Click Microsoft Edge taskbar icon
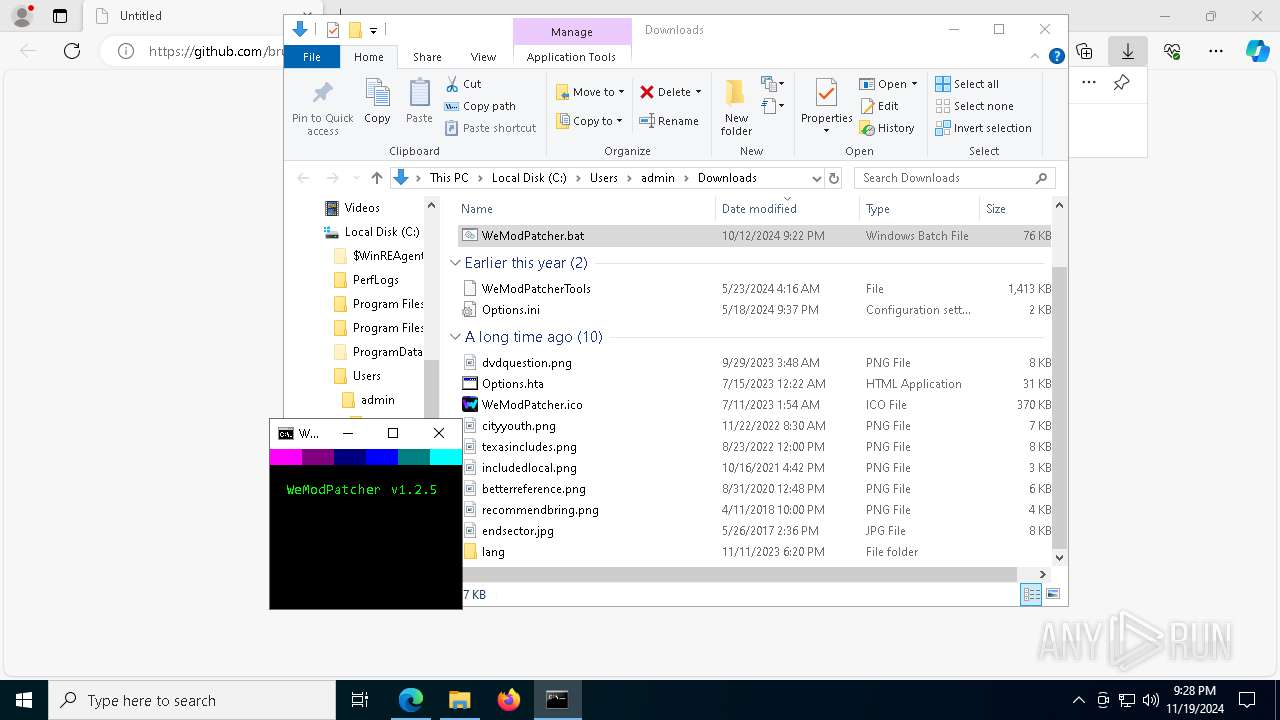Screen dimensions: 1280x720 tap(411, 700)
